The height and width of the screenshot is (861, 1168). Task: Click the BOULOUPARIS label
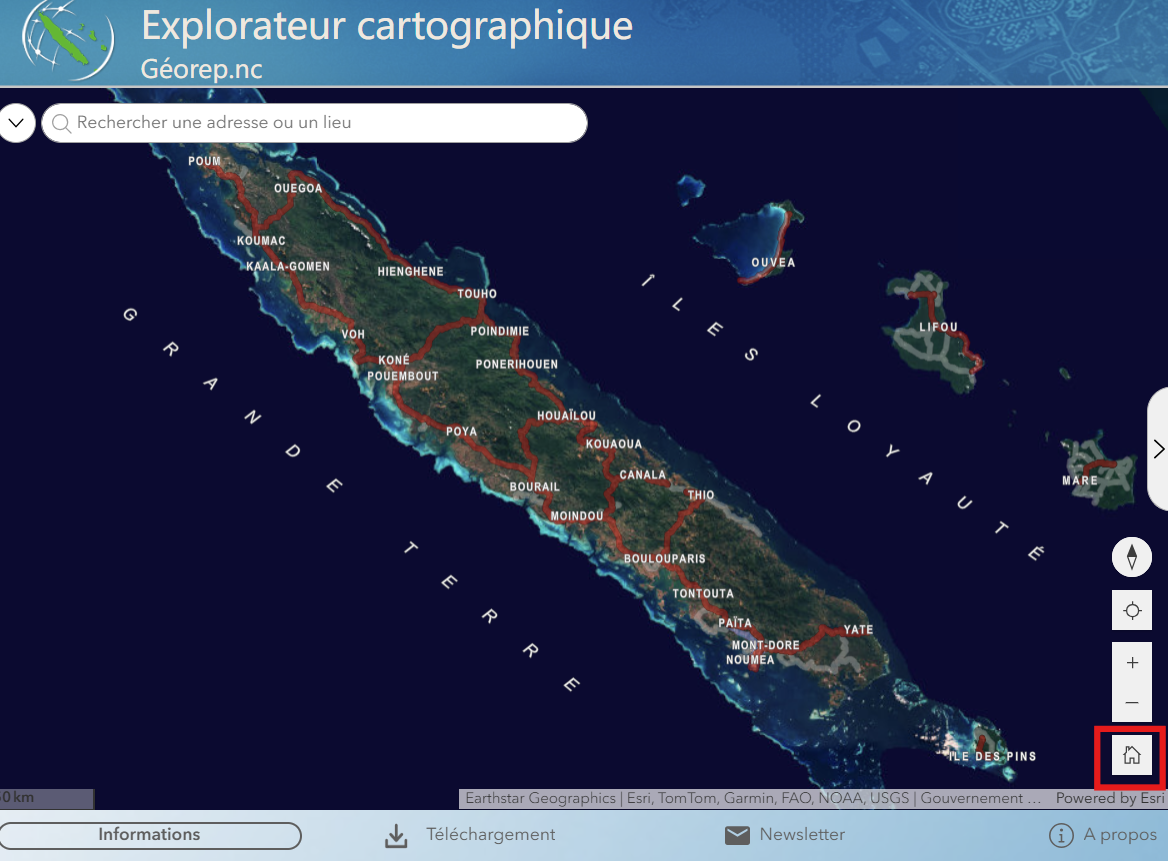[664, 559]
